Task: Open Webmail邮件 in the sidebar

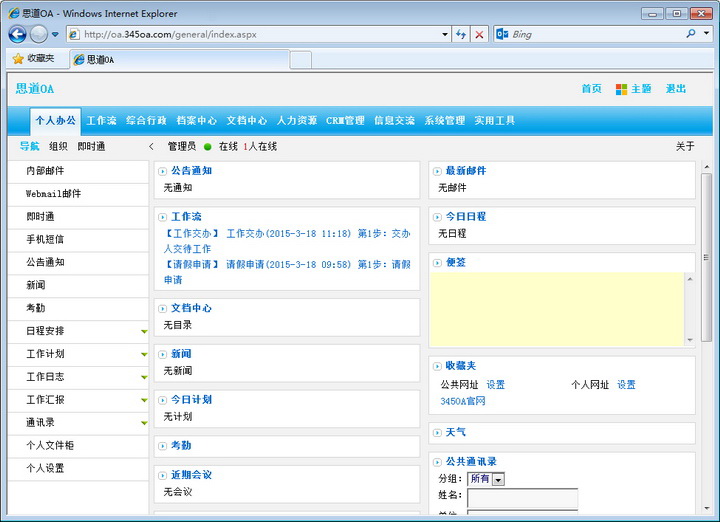Action: point(78,194)
